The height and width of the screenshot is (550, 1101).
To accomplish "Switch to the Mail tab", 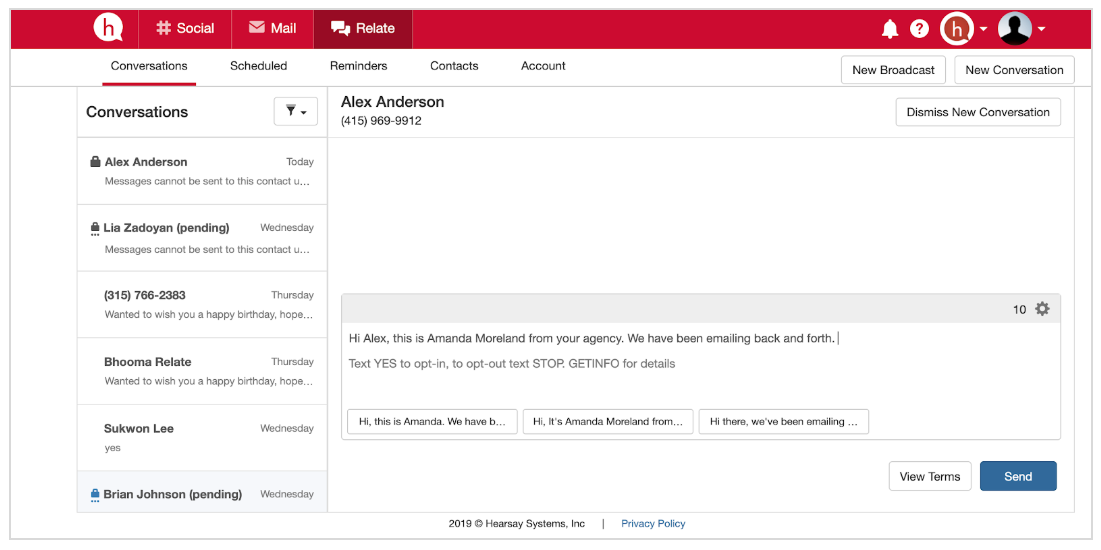I will (x=272, y=29).
